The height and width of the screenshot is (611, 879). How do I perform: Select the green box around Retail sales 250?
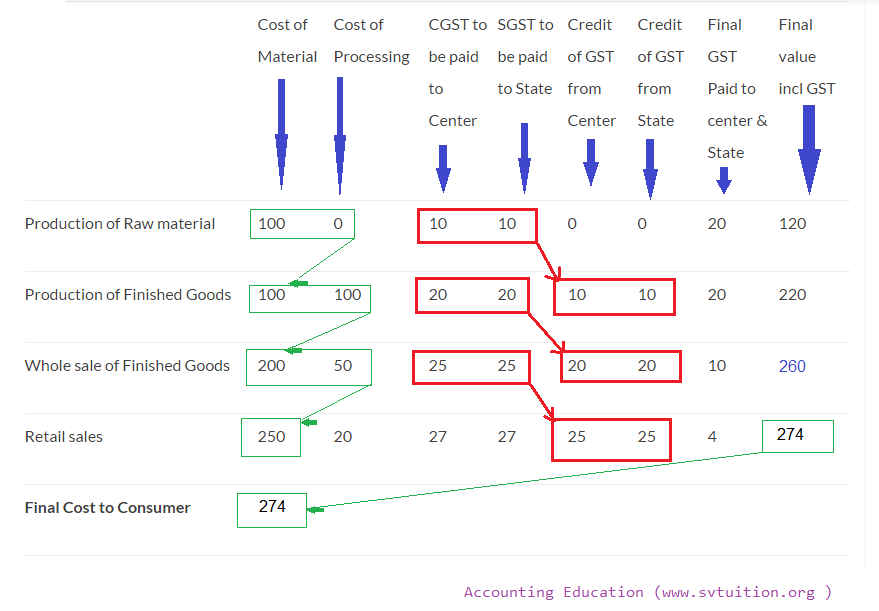coord(270,437)
